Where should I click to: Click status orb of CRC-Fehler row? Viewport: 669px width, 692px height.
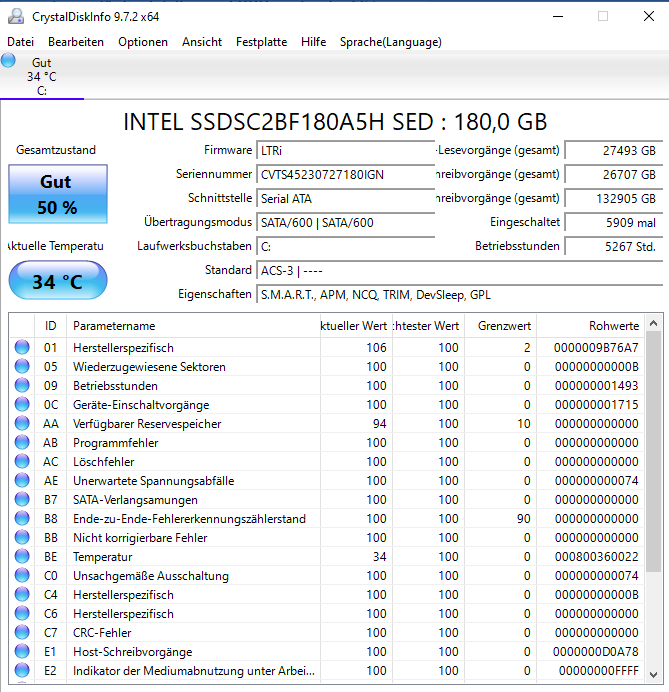click(22, 632)
